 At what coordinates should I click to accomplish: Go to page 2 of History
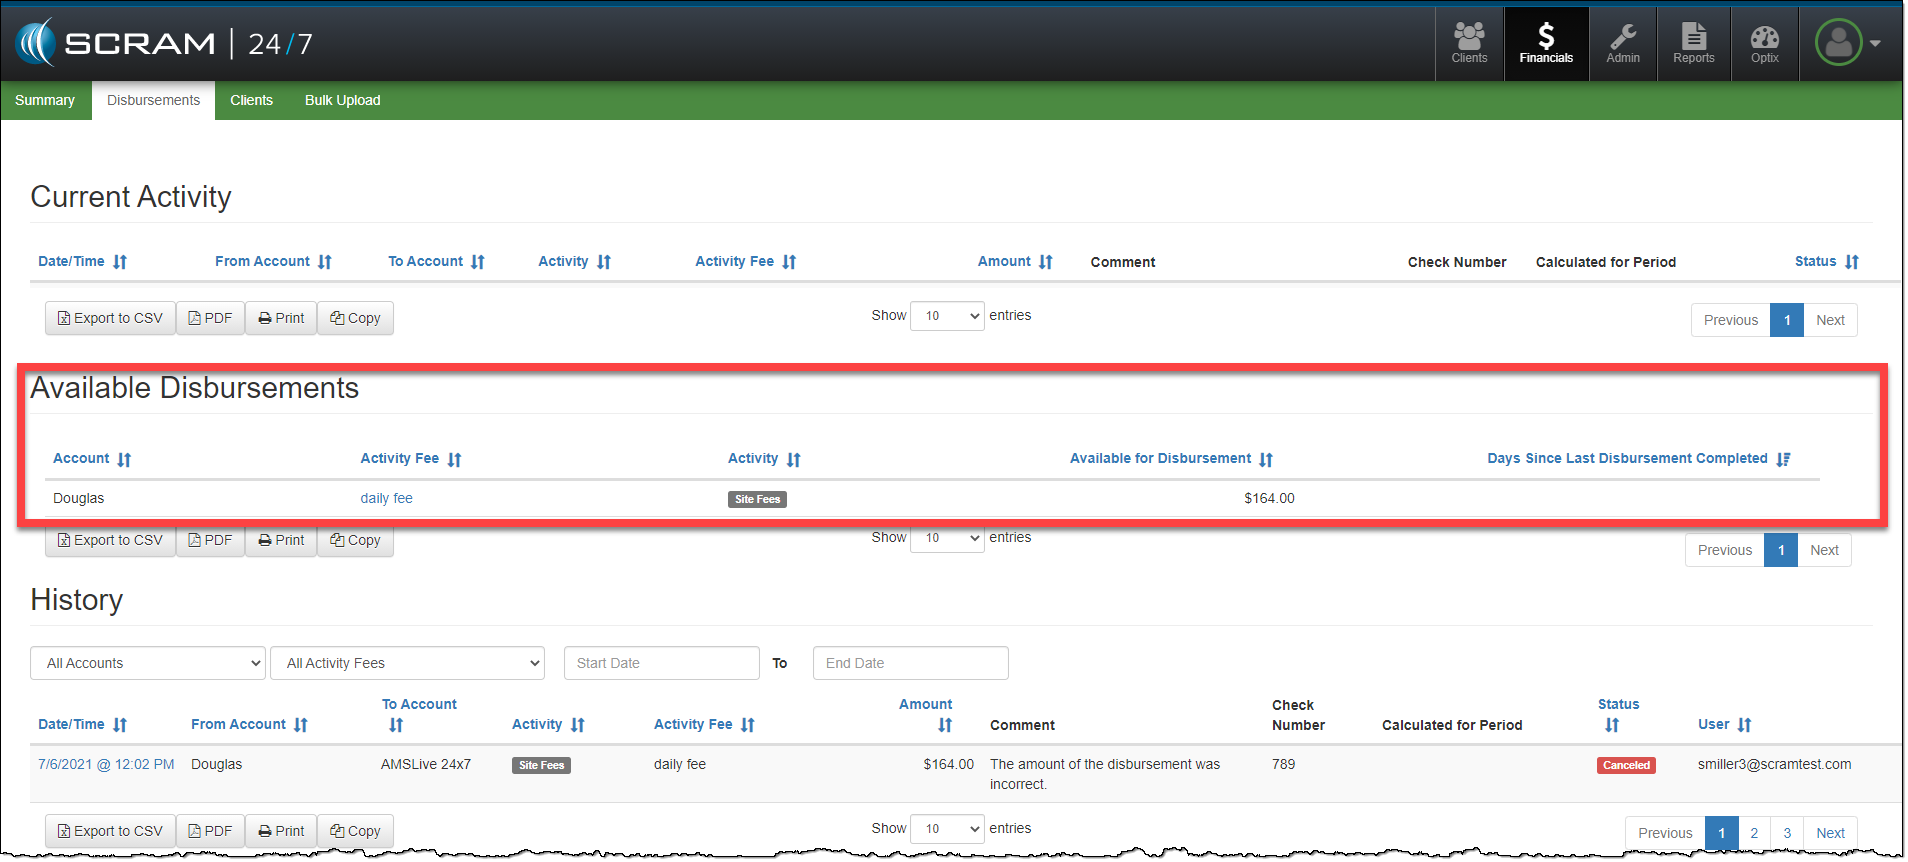(1753, 833)
